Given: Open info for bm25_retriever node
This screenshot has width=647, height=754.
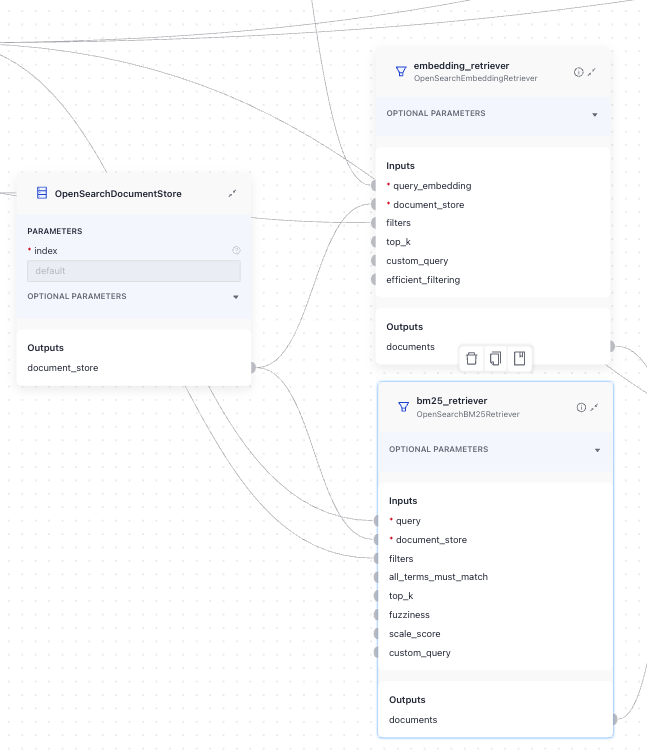Looking at the screenshot, I should pyautogui.click(x=581, y=407).
